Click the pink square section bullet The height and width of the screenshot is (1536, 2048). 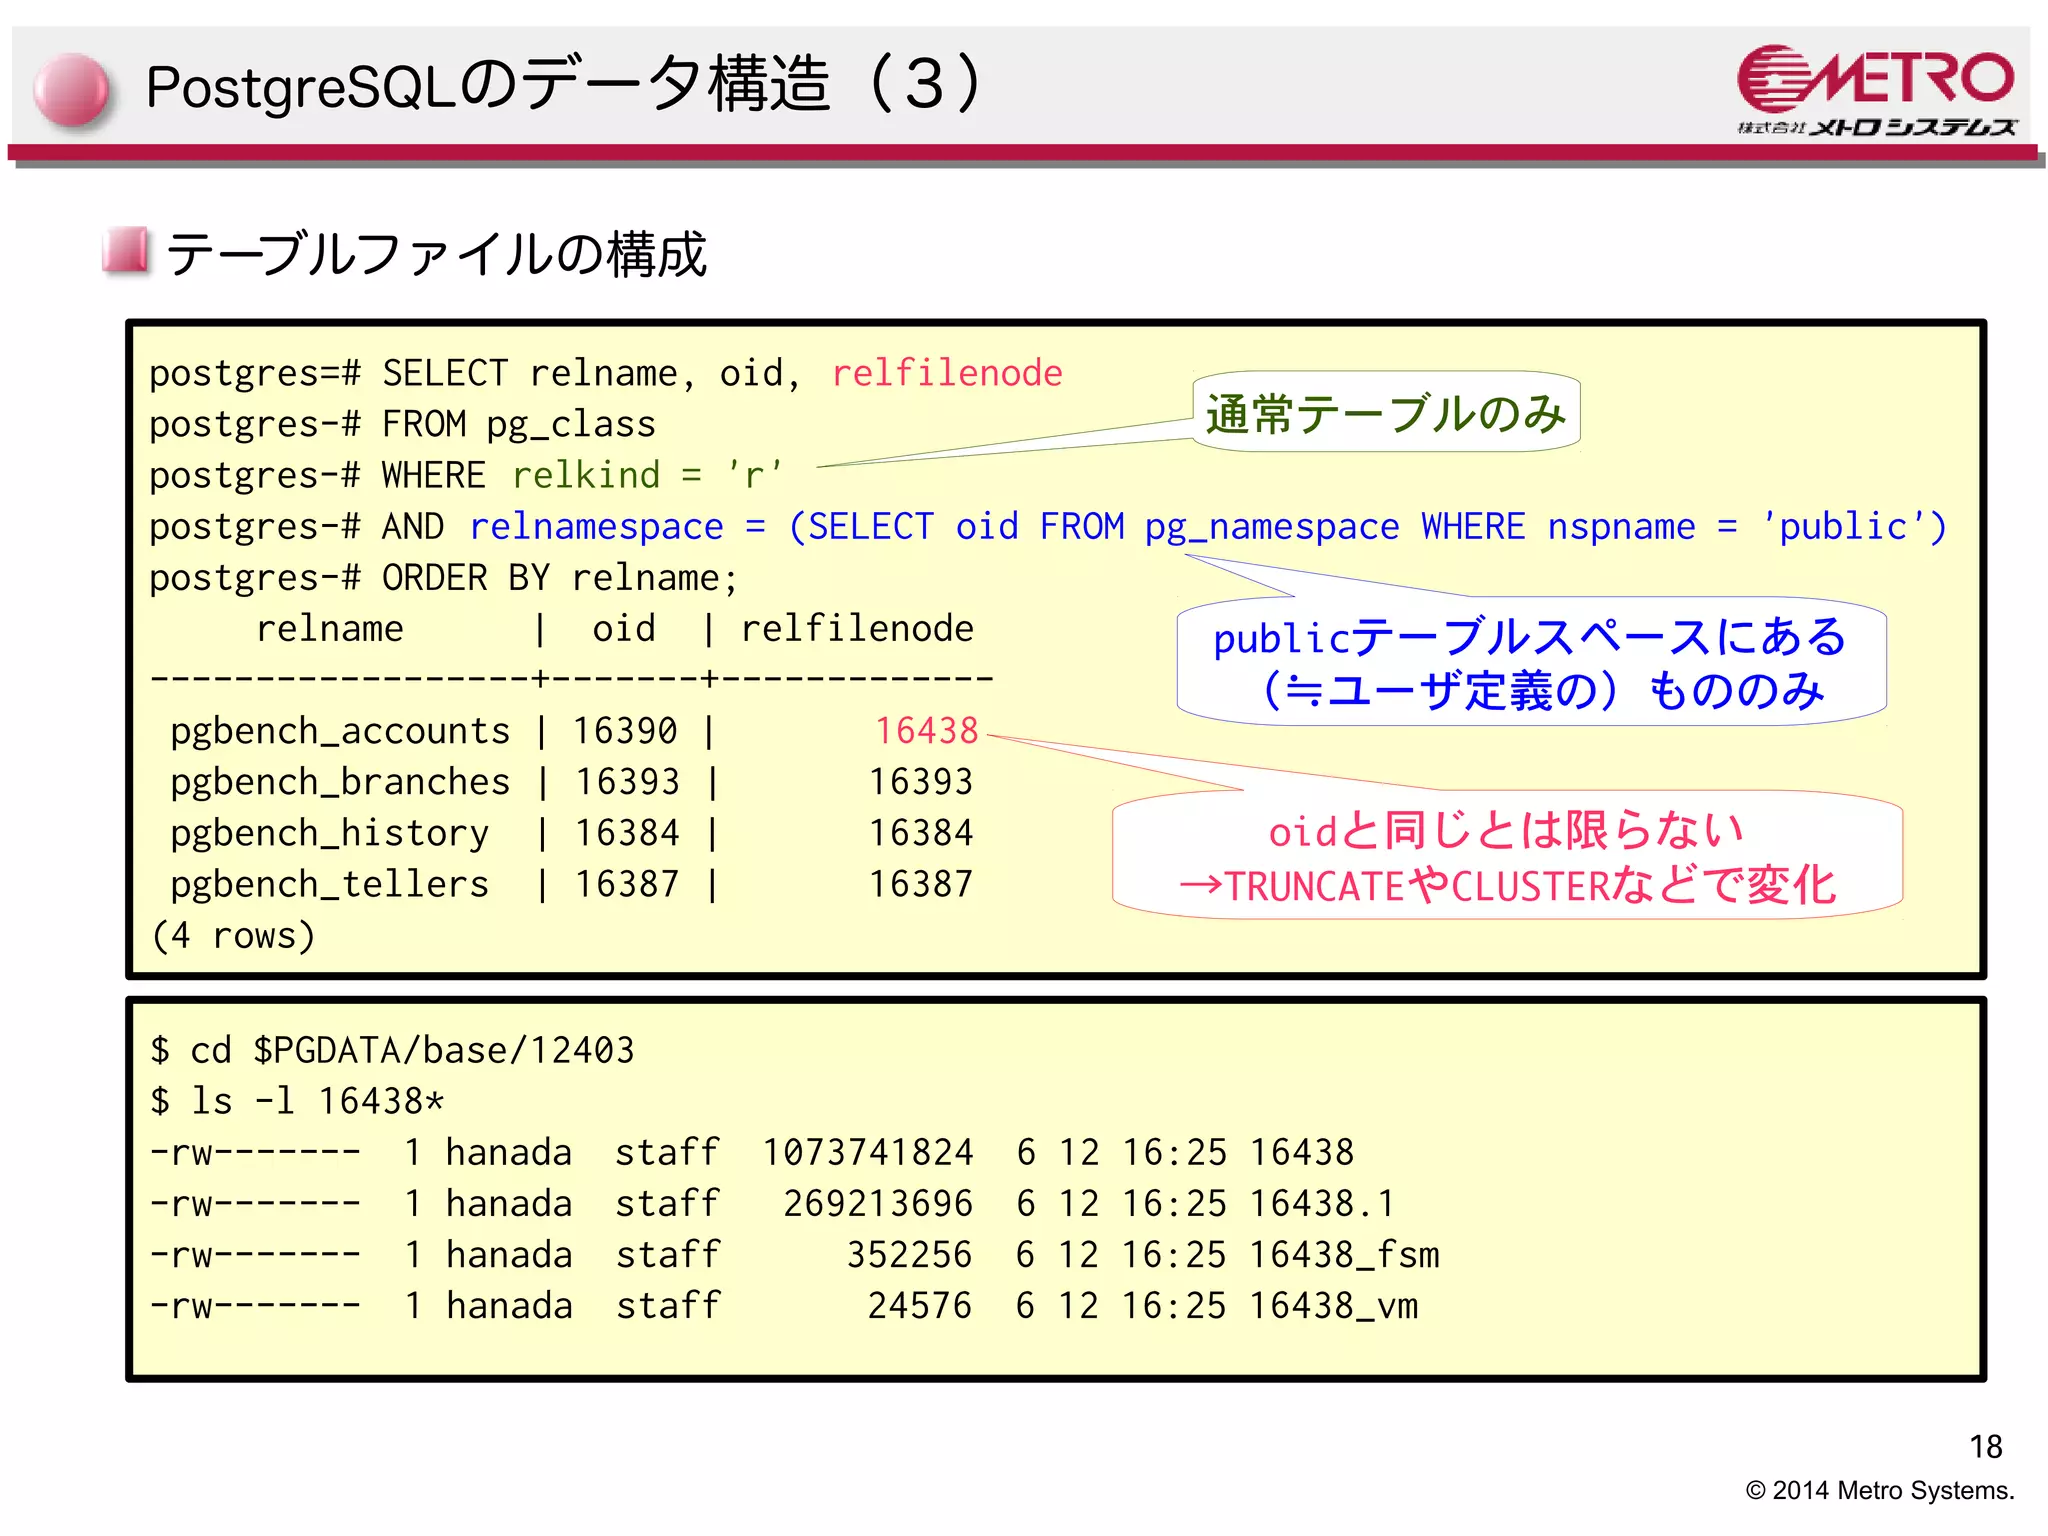point(125,250)
